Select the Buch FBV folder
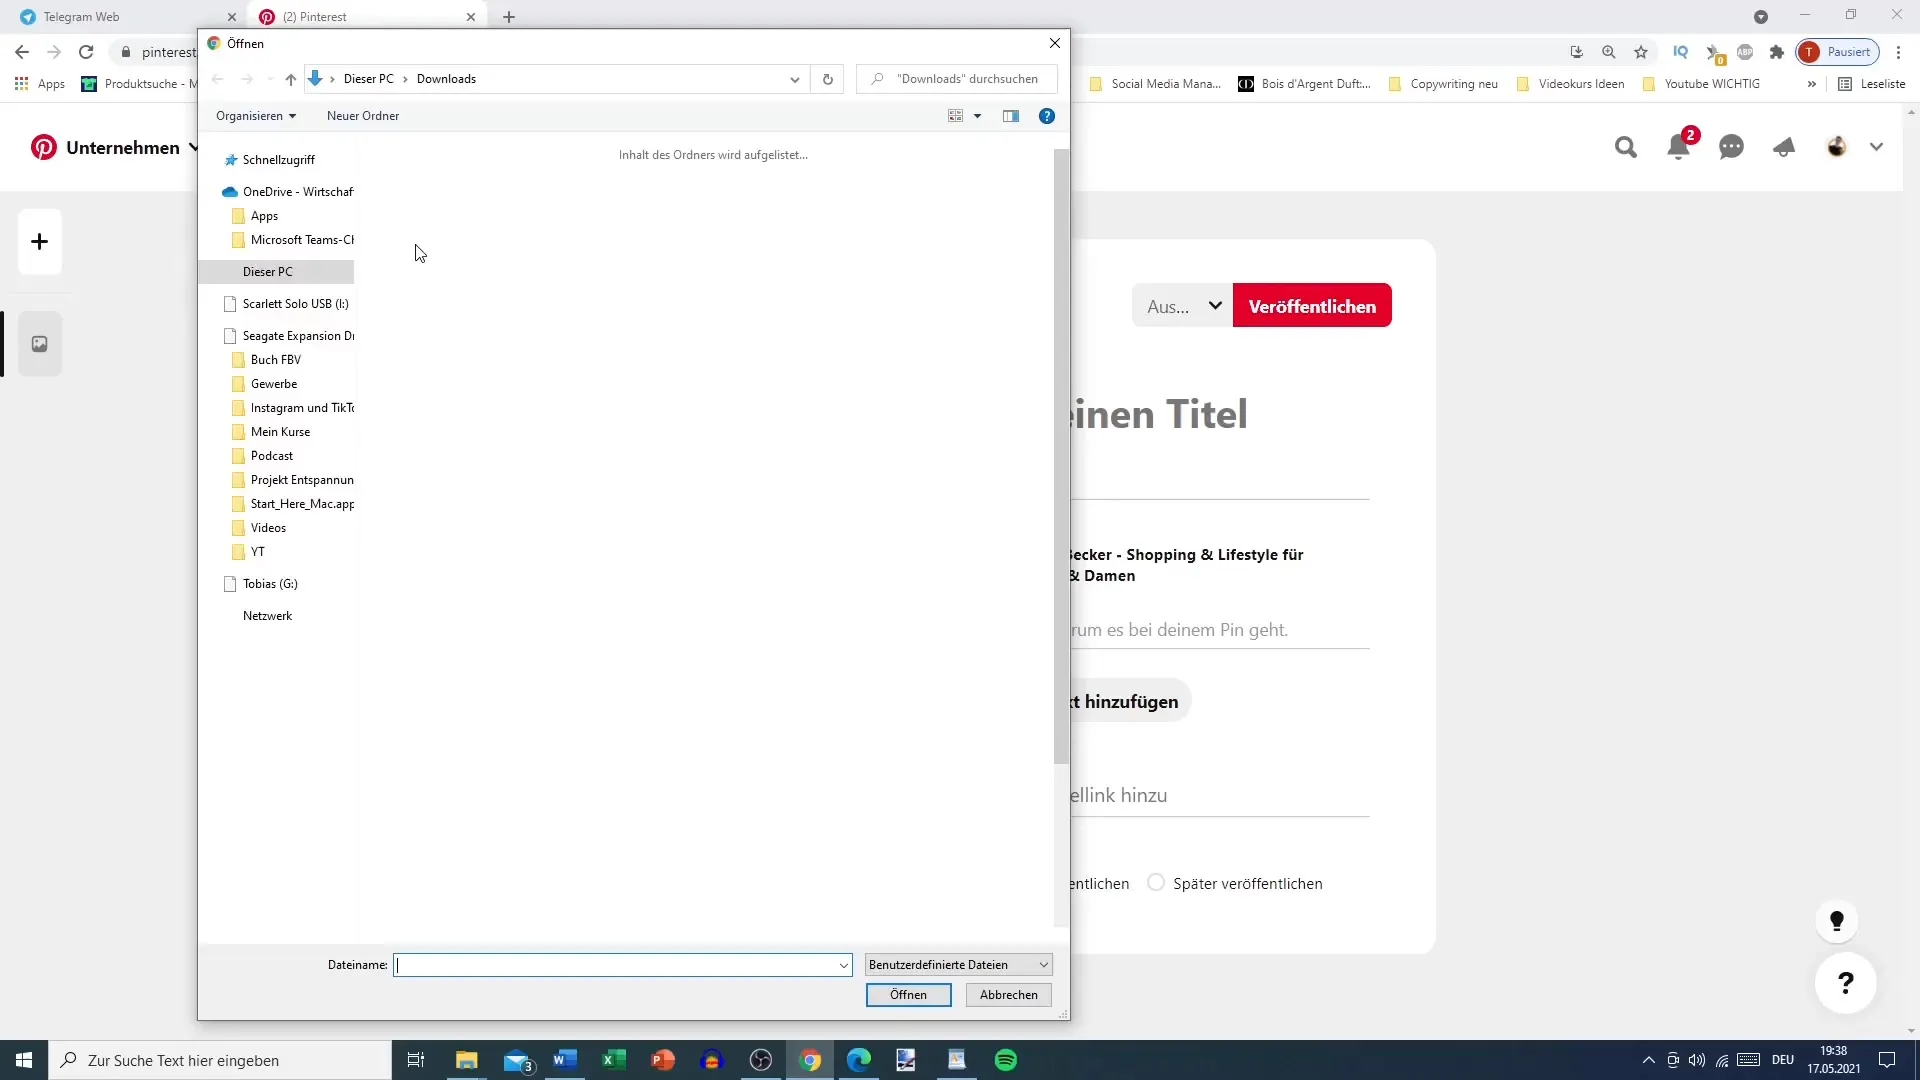Viewport: 1920px width, 1080px height. click(266, 360)
